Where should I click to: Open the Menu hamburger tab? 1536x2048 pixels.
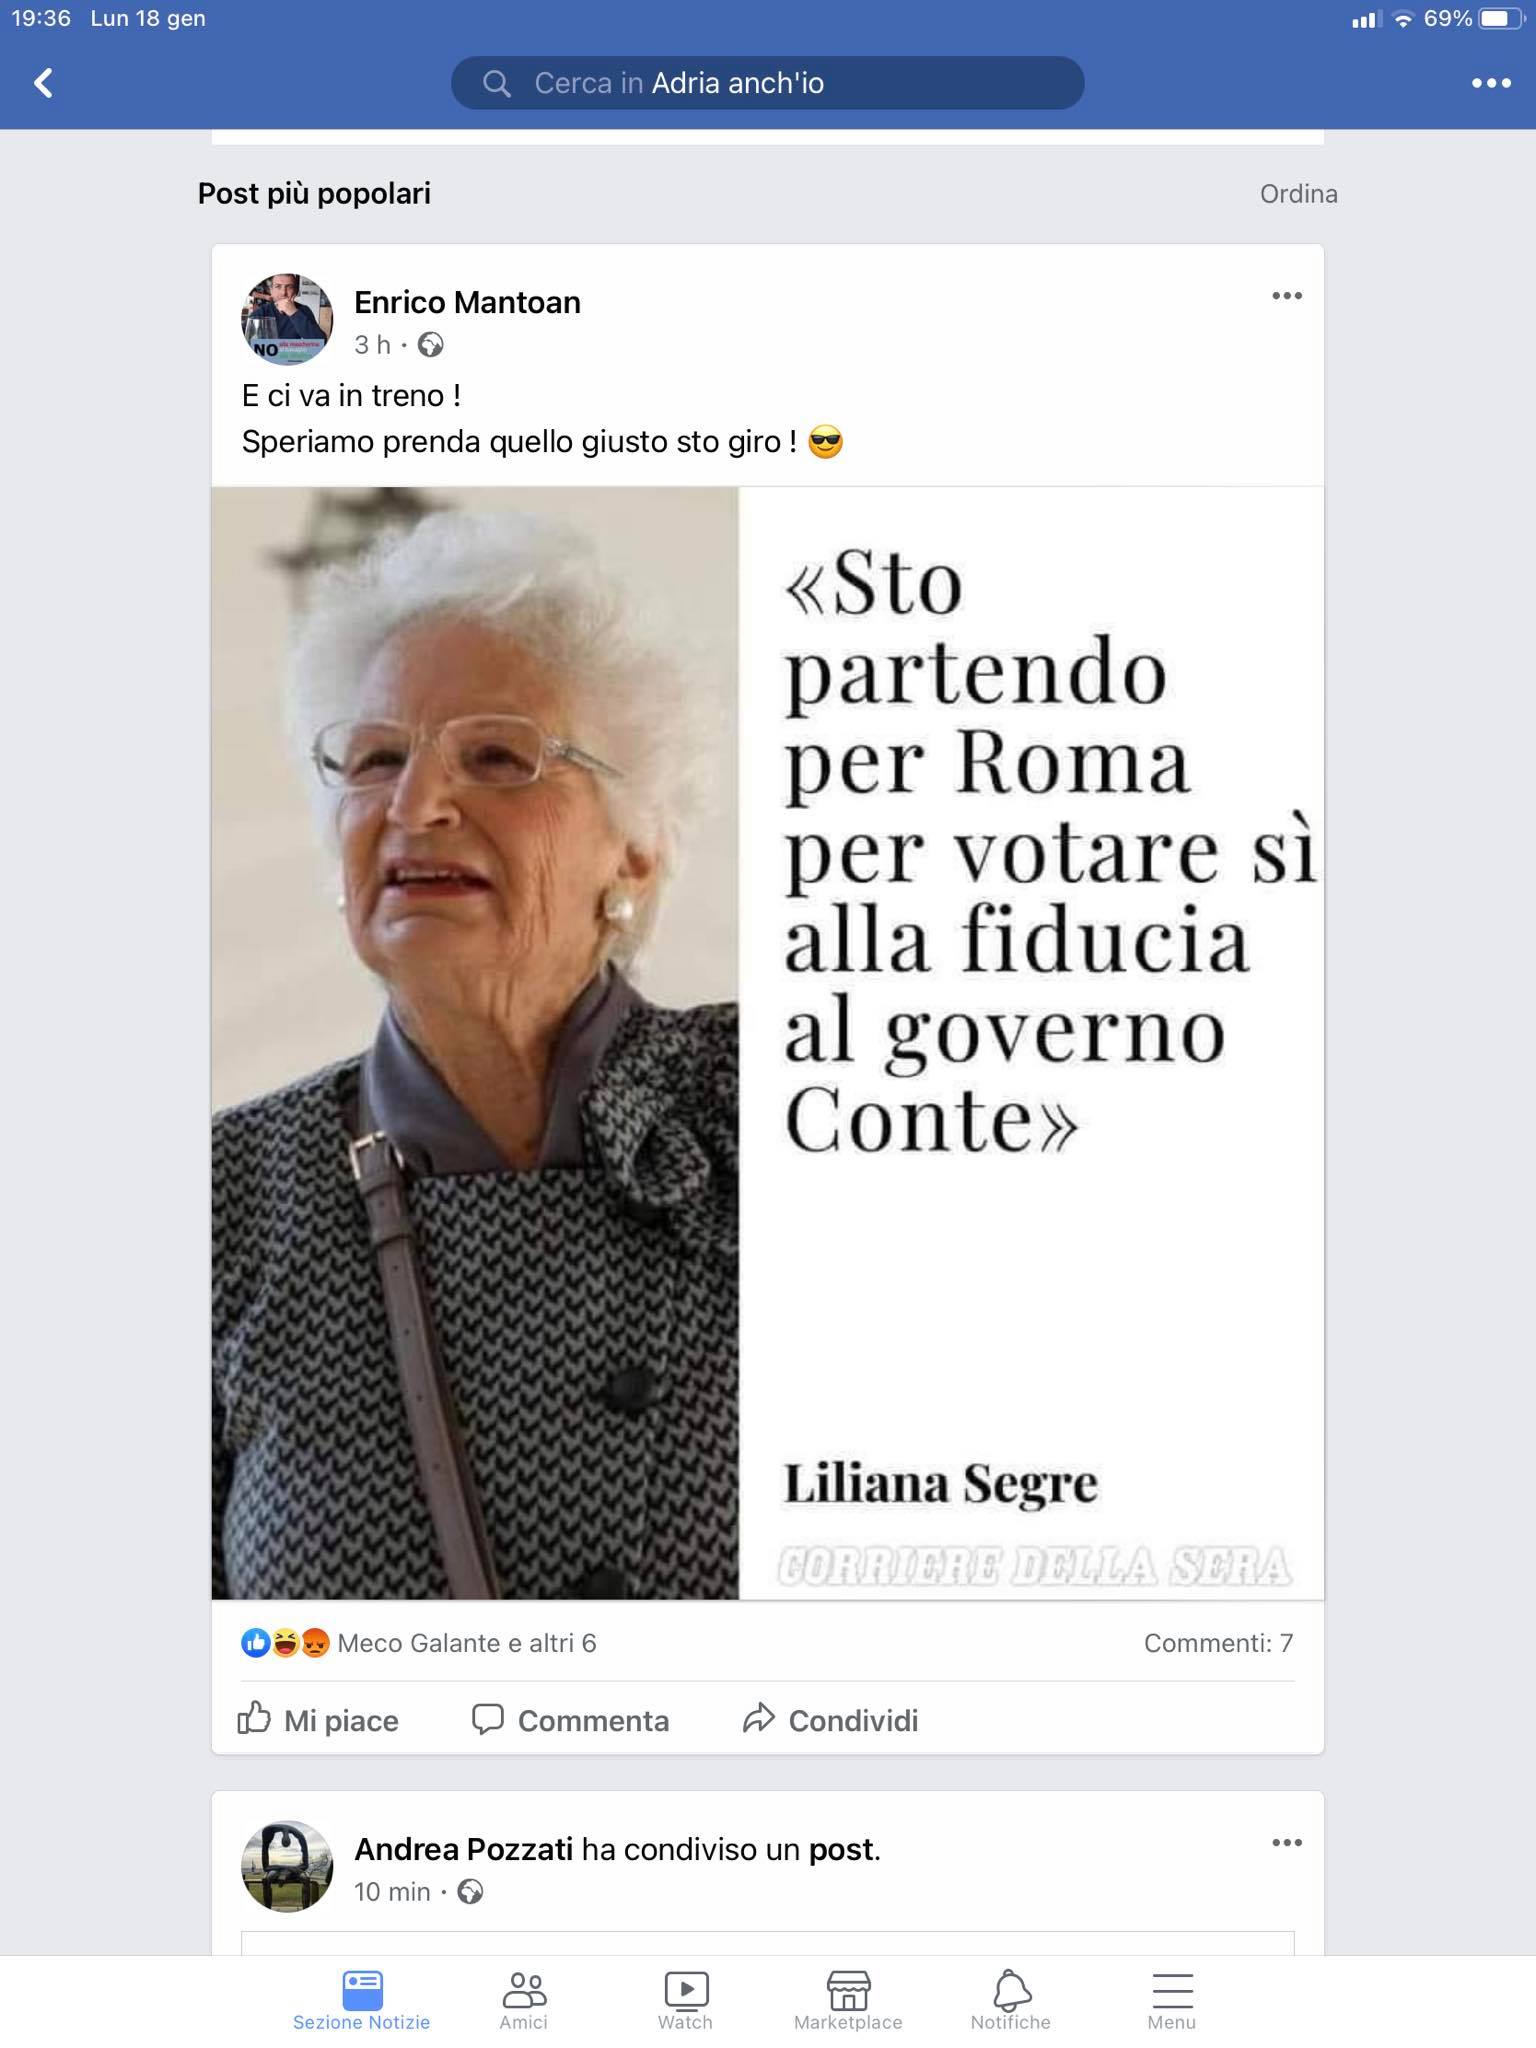(x=1172, y=2001)
